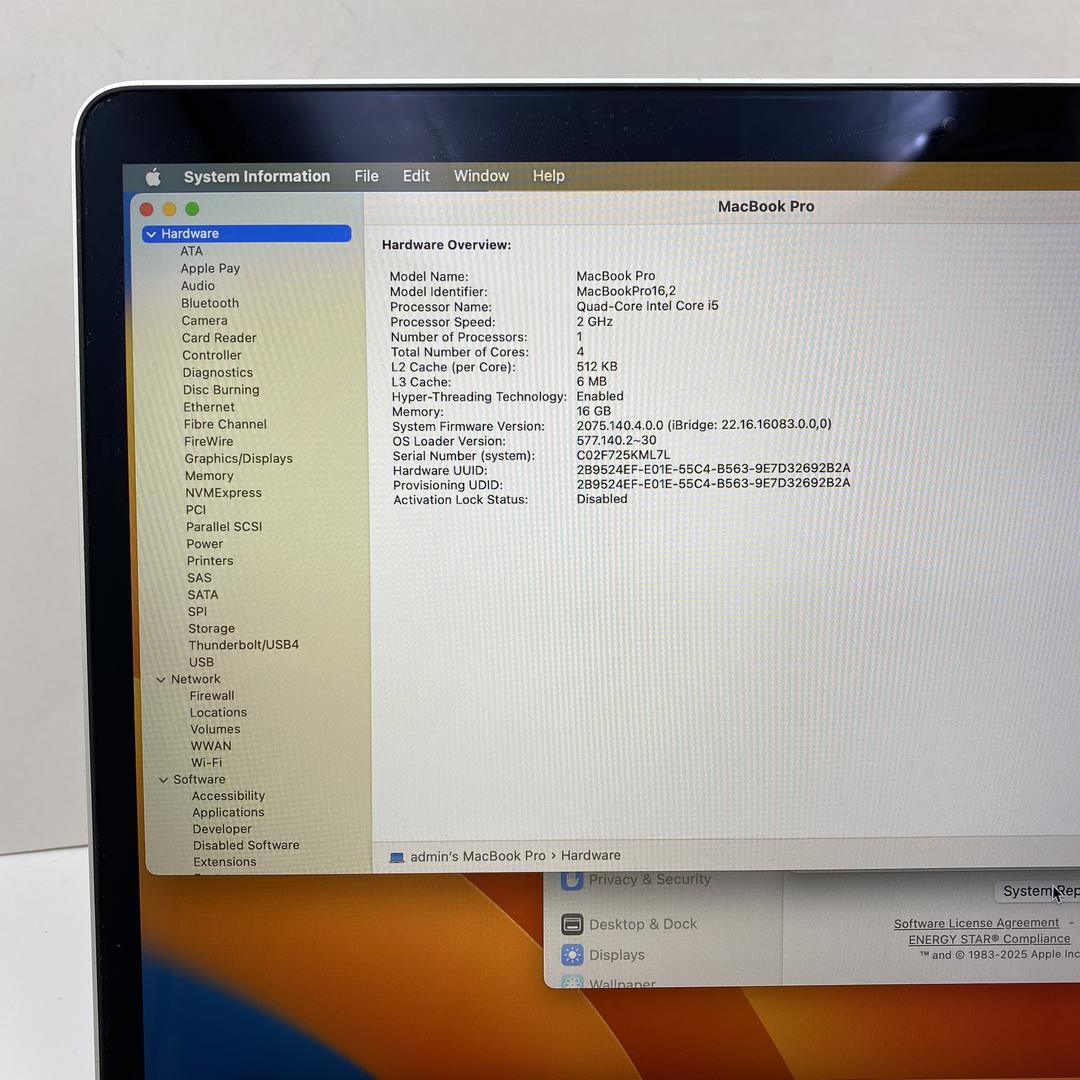
Task: Click Displays sun icon in Settings window
Action: tap(572, 955)
